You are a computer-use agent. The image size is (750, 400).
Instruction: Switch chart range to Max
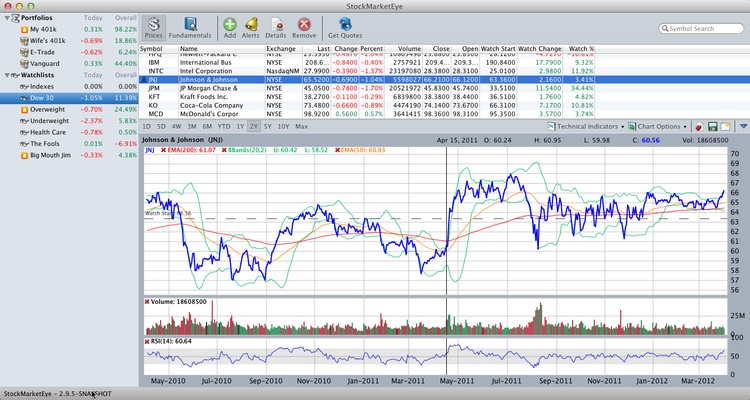click(x=301, y=127)
